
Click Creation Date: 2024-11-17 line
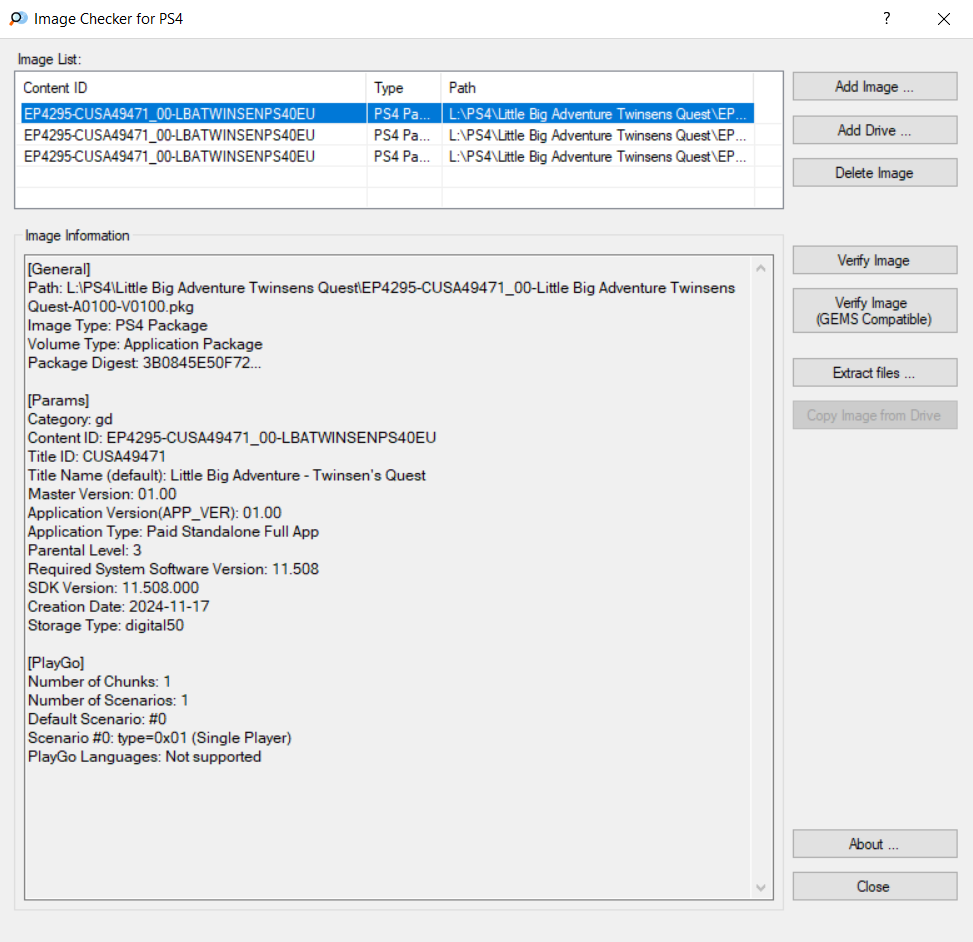[119, 606]
